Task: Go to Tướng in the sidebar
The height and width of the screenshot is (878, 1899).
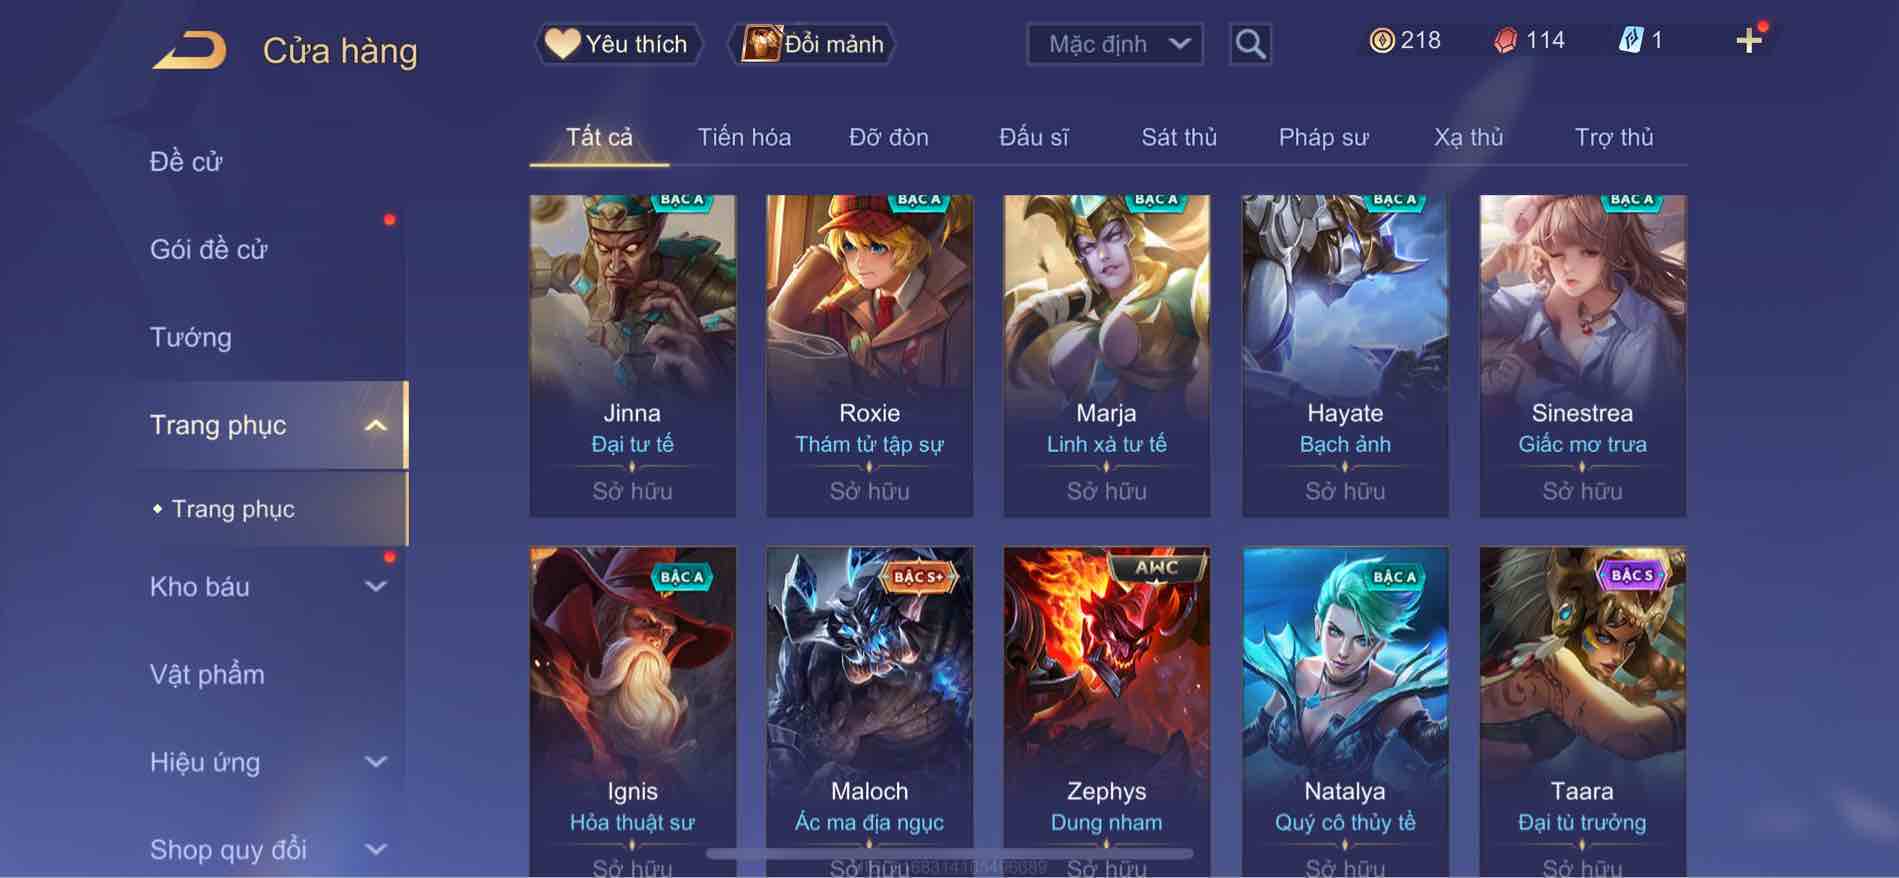Action: 191,338
